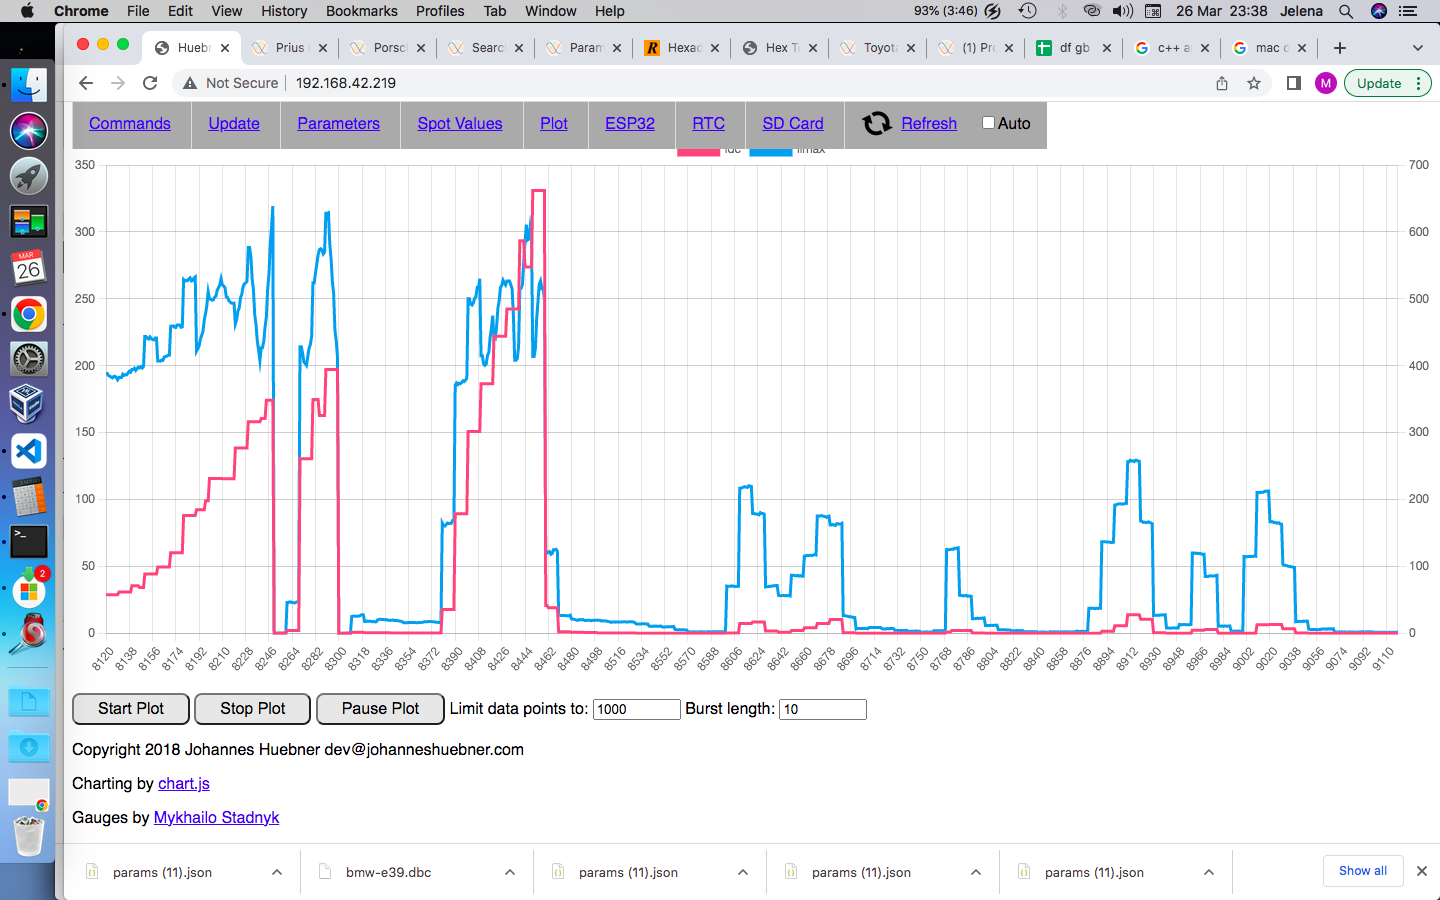Open Visual Studio Code from the dock
This screenshot has width=1440, height=900.
point(28,451)
